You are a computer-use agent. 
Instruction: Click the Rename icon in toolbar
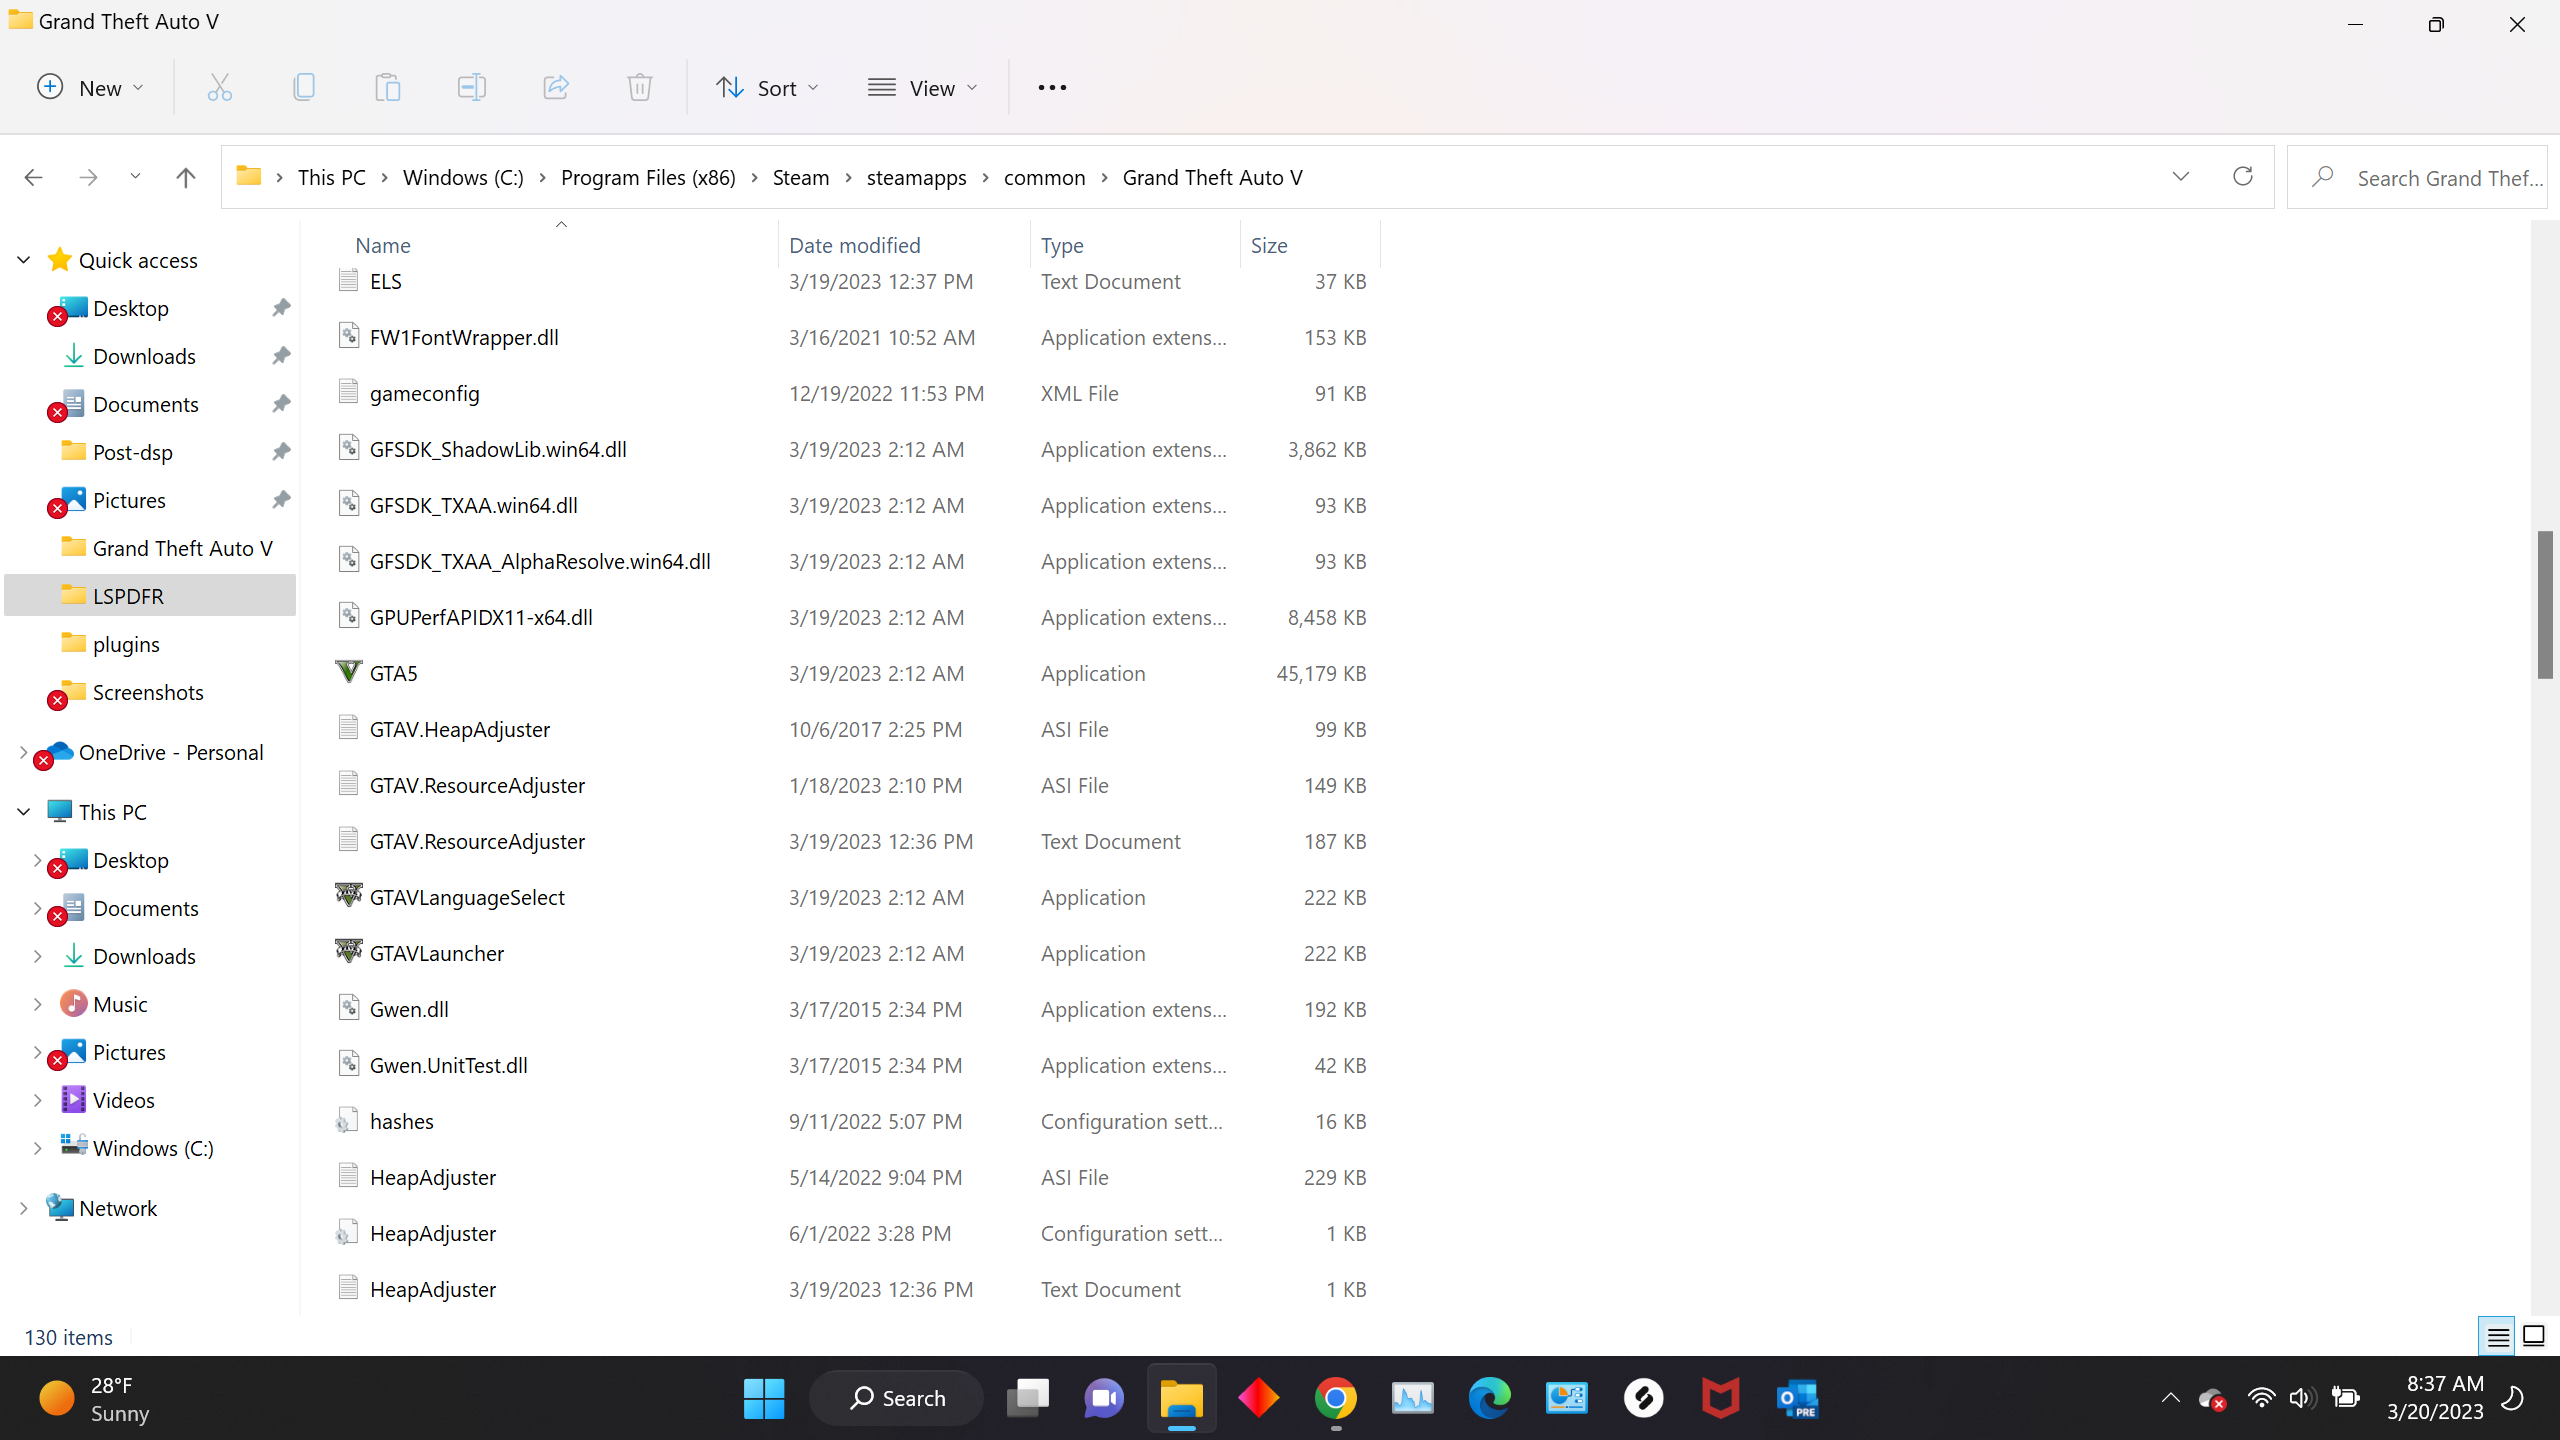(471, 88)
